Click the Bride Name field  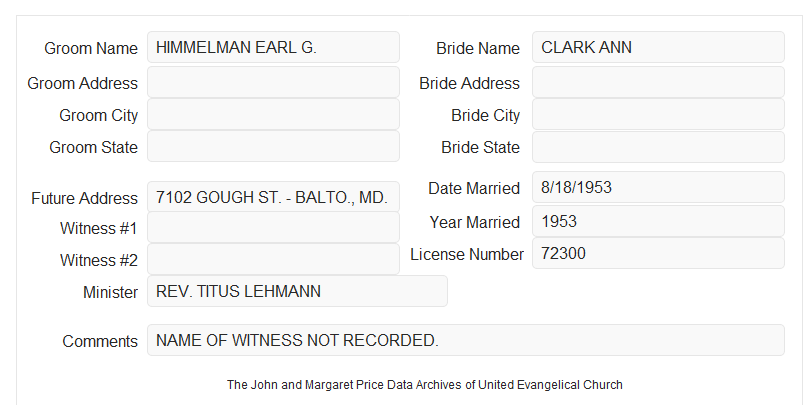(658, 47)
